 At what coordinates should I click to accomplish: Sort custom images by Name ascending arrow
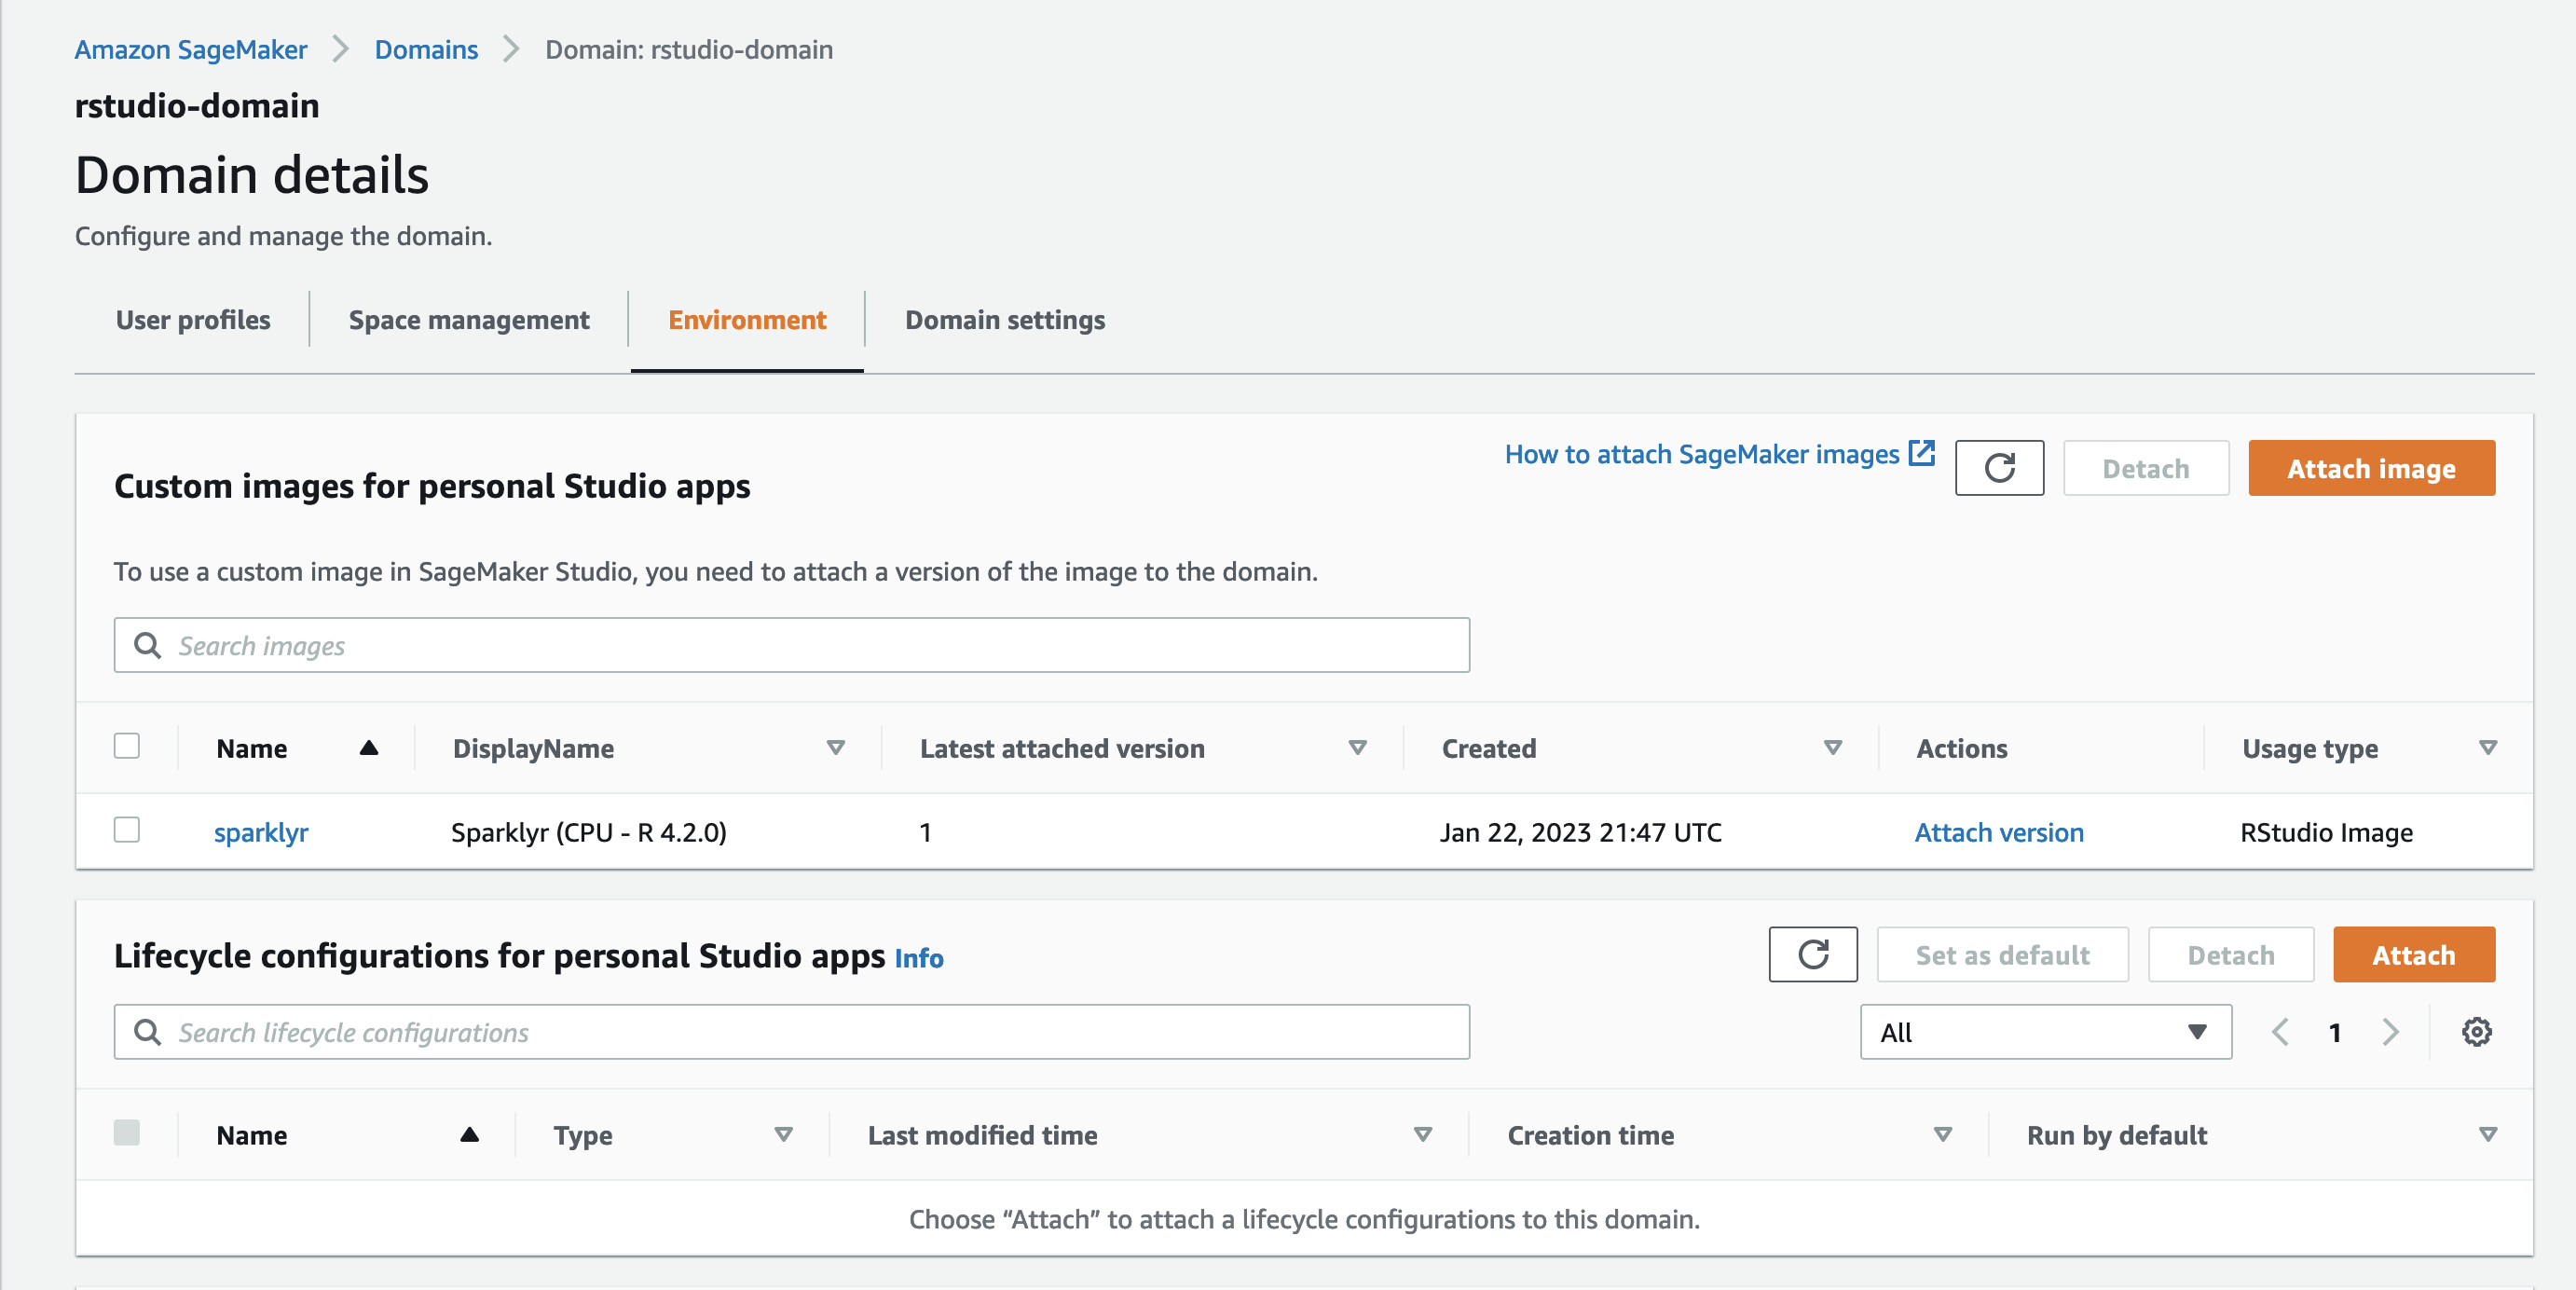(368, 748)
